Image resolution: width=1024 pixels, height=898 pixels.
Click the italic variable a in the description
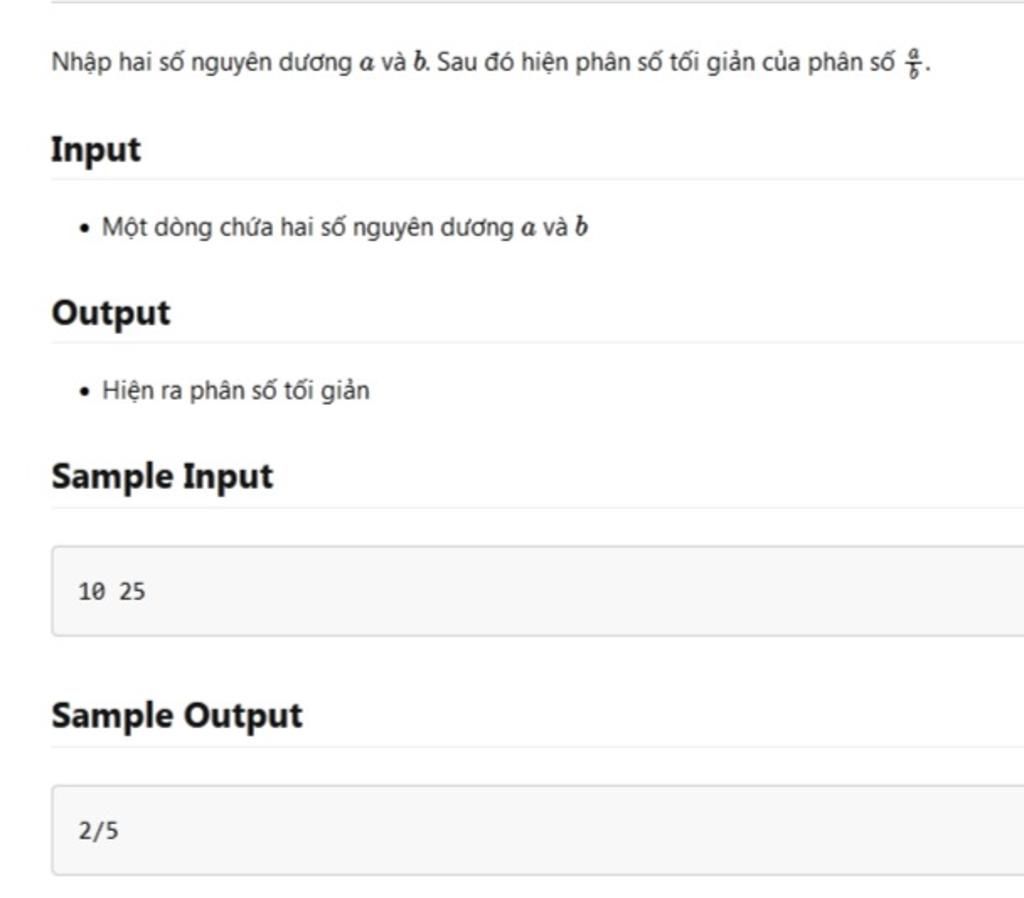[x=367, y=63]
